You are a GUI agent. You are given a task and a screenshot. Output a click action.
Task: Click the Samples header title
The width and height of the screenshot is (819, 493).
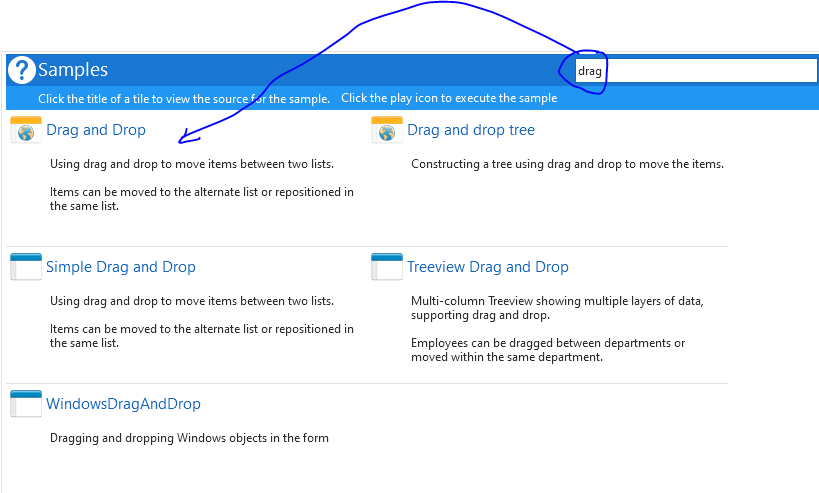(73, 69)
